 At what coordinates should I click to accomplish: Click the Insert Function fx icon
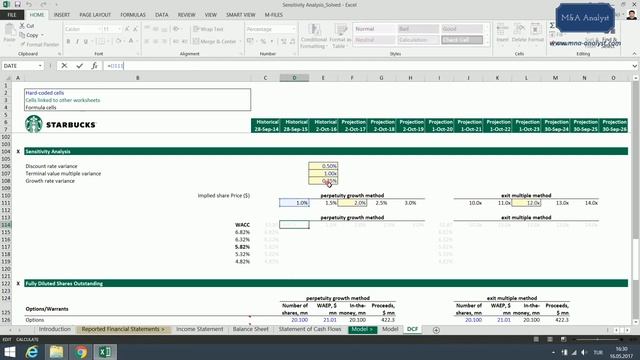tap(94, 66)
